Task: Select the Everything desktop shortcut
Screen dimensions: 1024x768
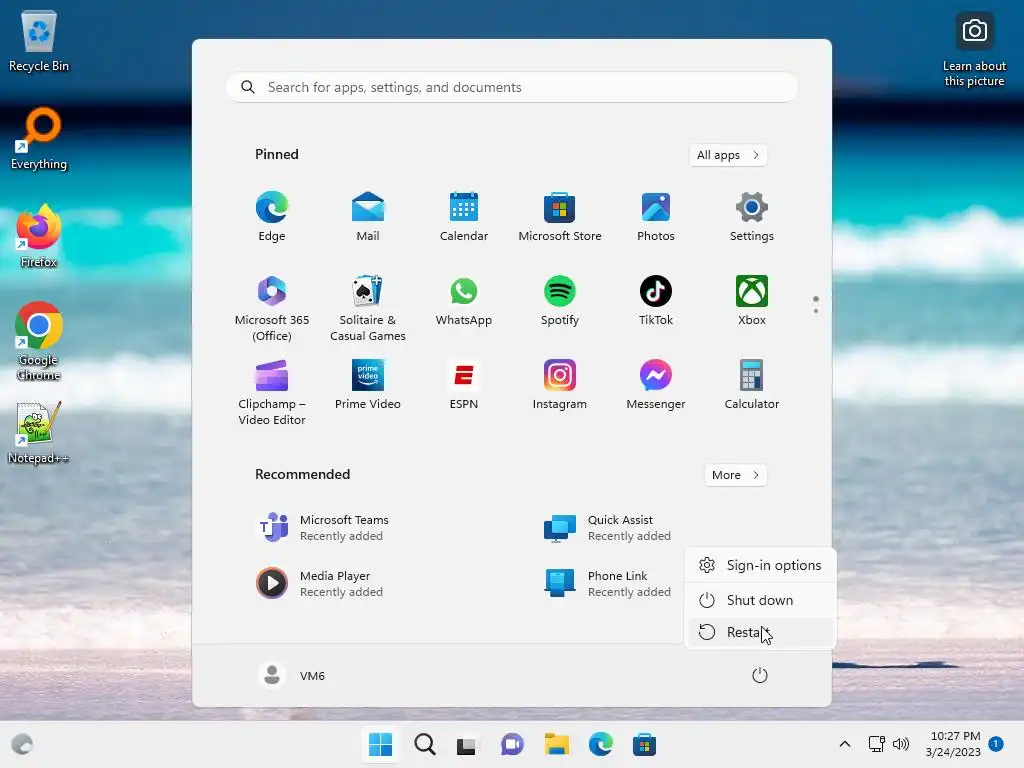Action: pyautogui.click(x=39, y=138)
